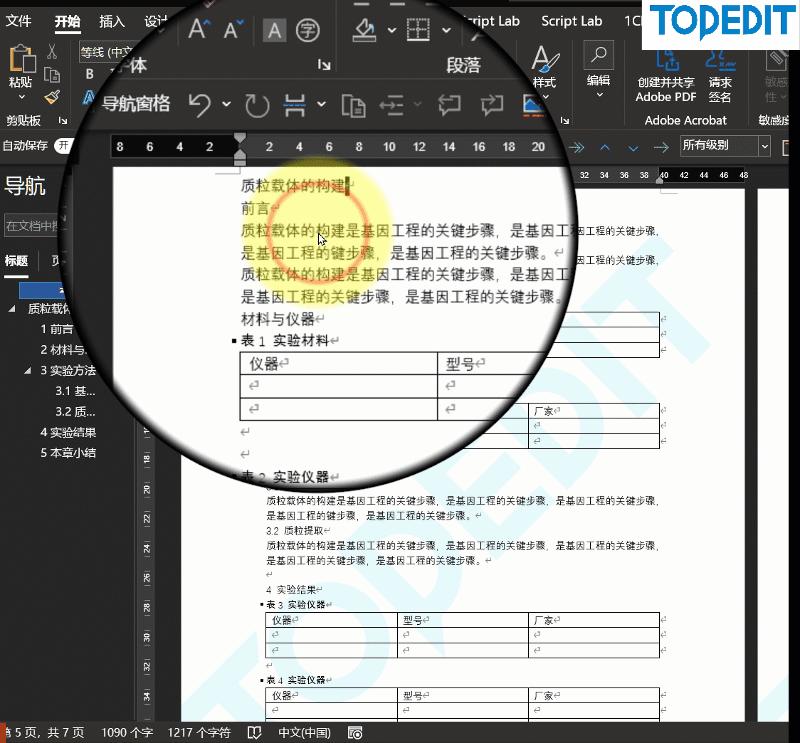Open the 文件 (File) menu
The width and height of the screenshot is (800, 743).
[20, 22]
